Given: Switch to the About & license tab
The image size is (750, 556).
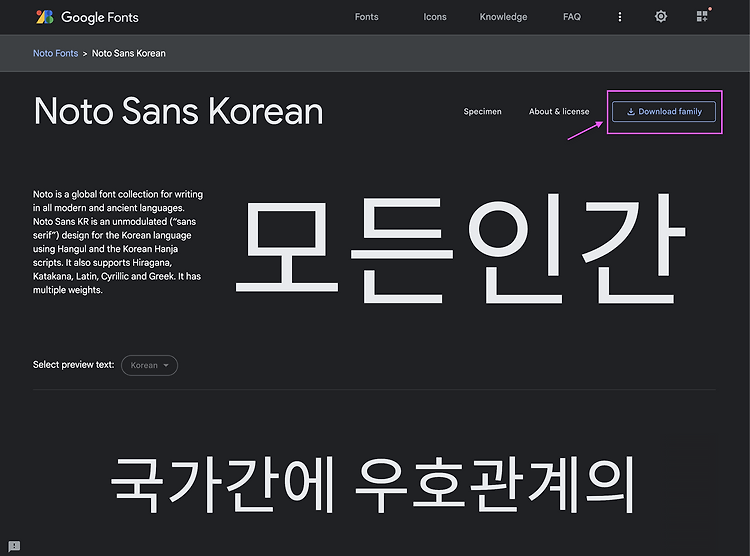Looking at the screenshot, I should pos(559,111).
